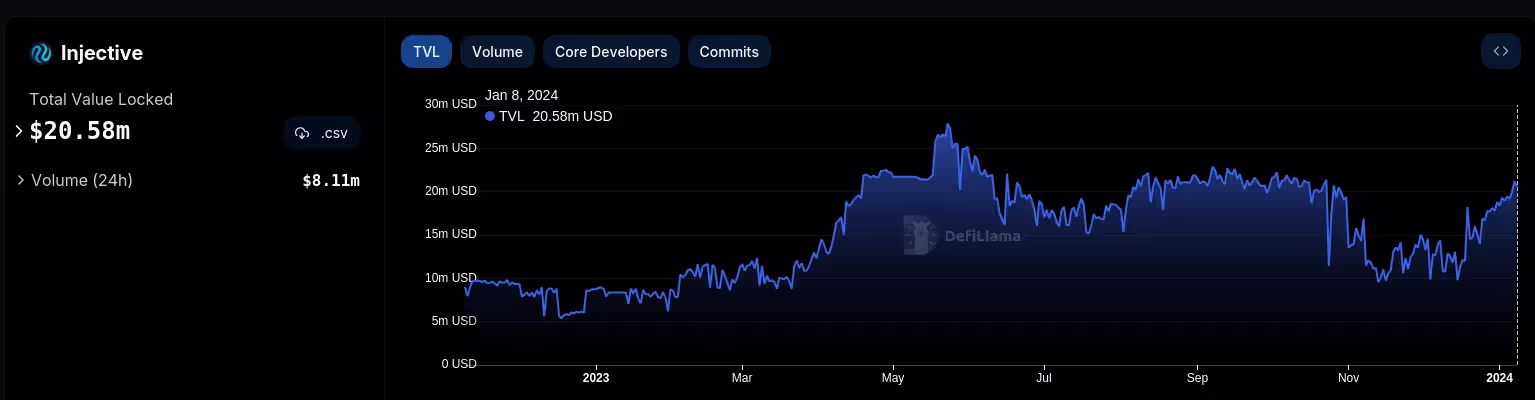Click the Jan 8, 2024 tooltip date
Viewport: 1535px width, 400px height.
[x=521, y=95]
